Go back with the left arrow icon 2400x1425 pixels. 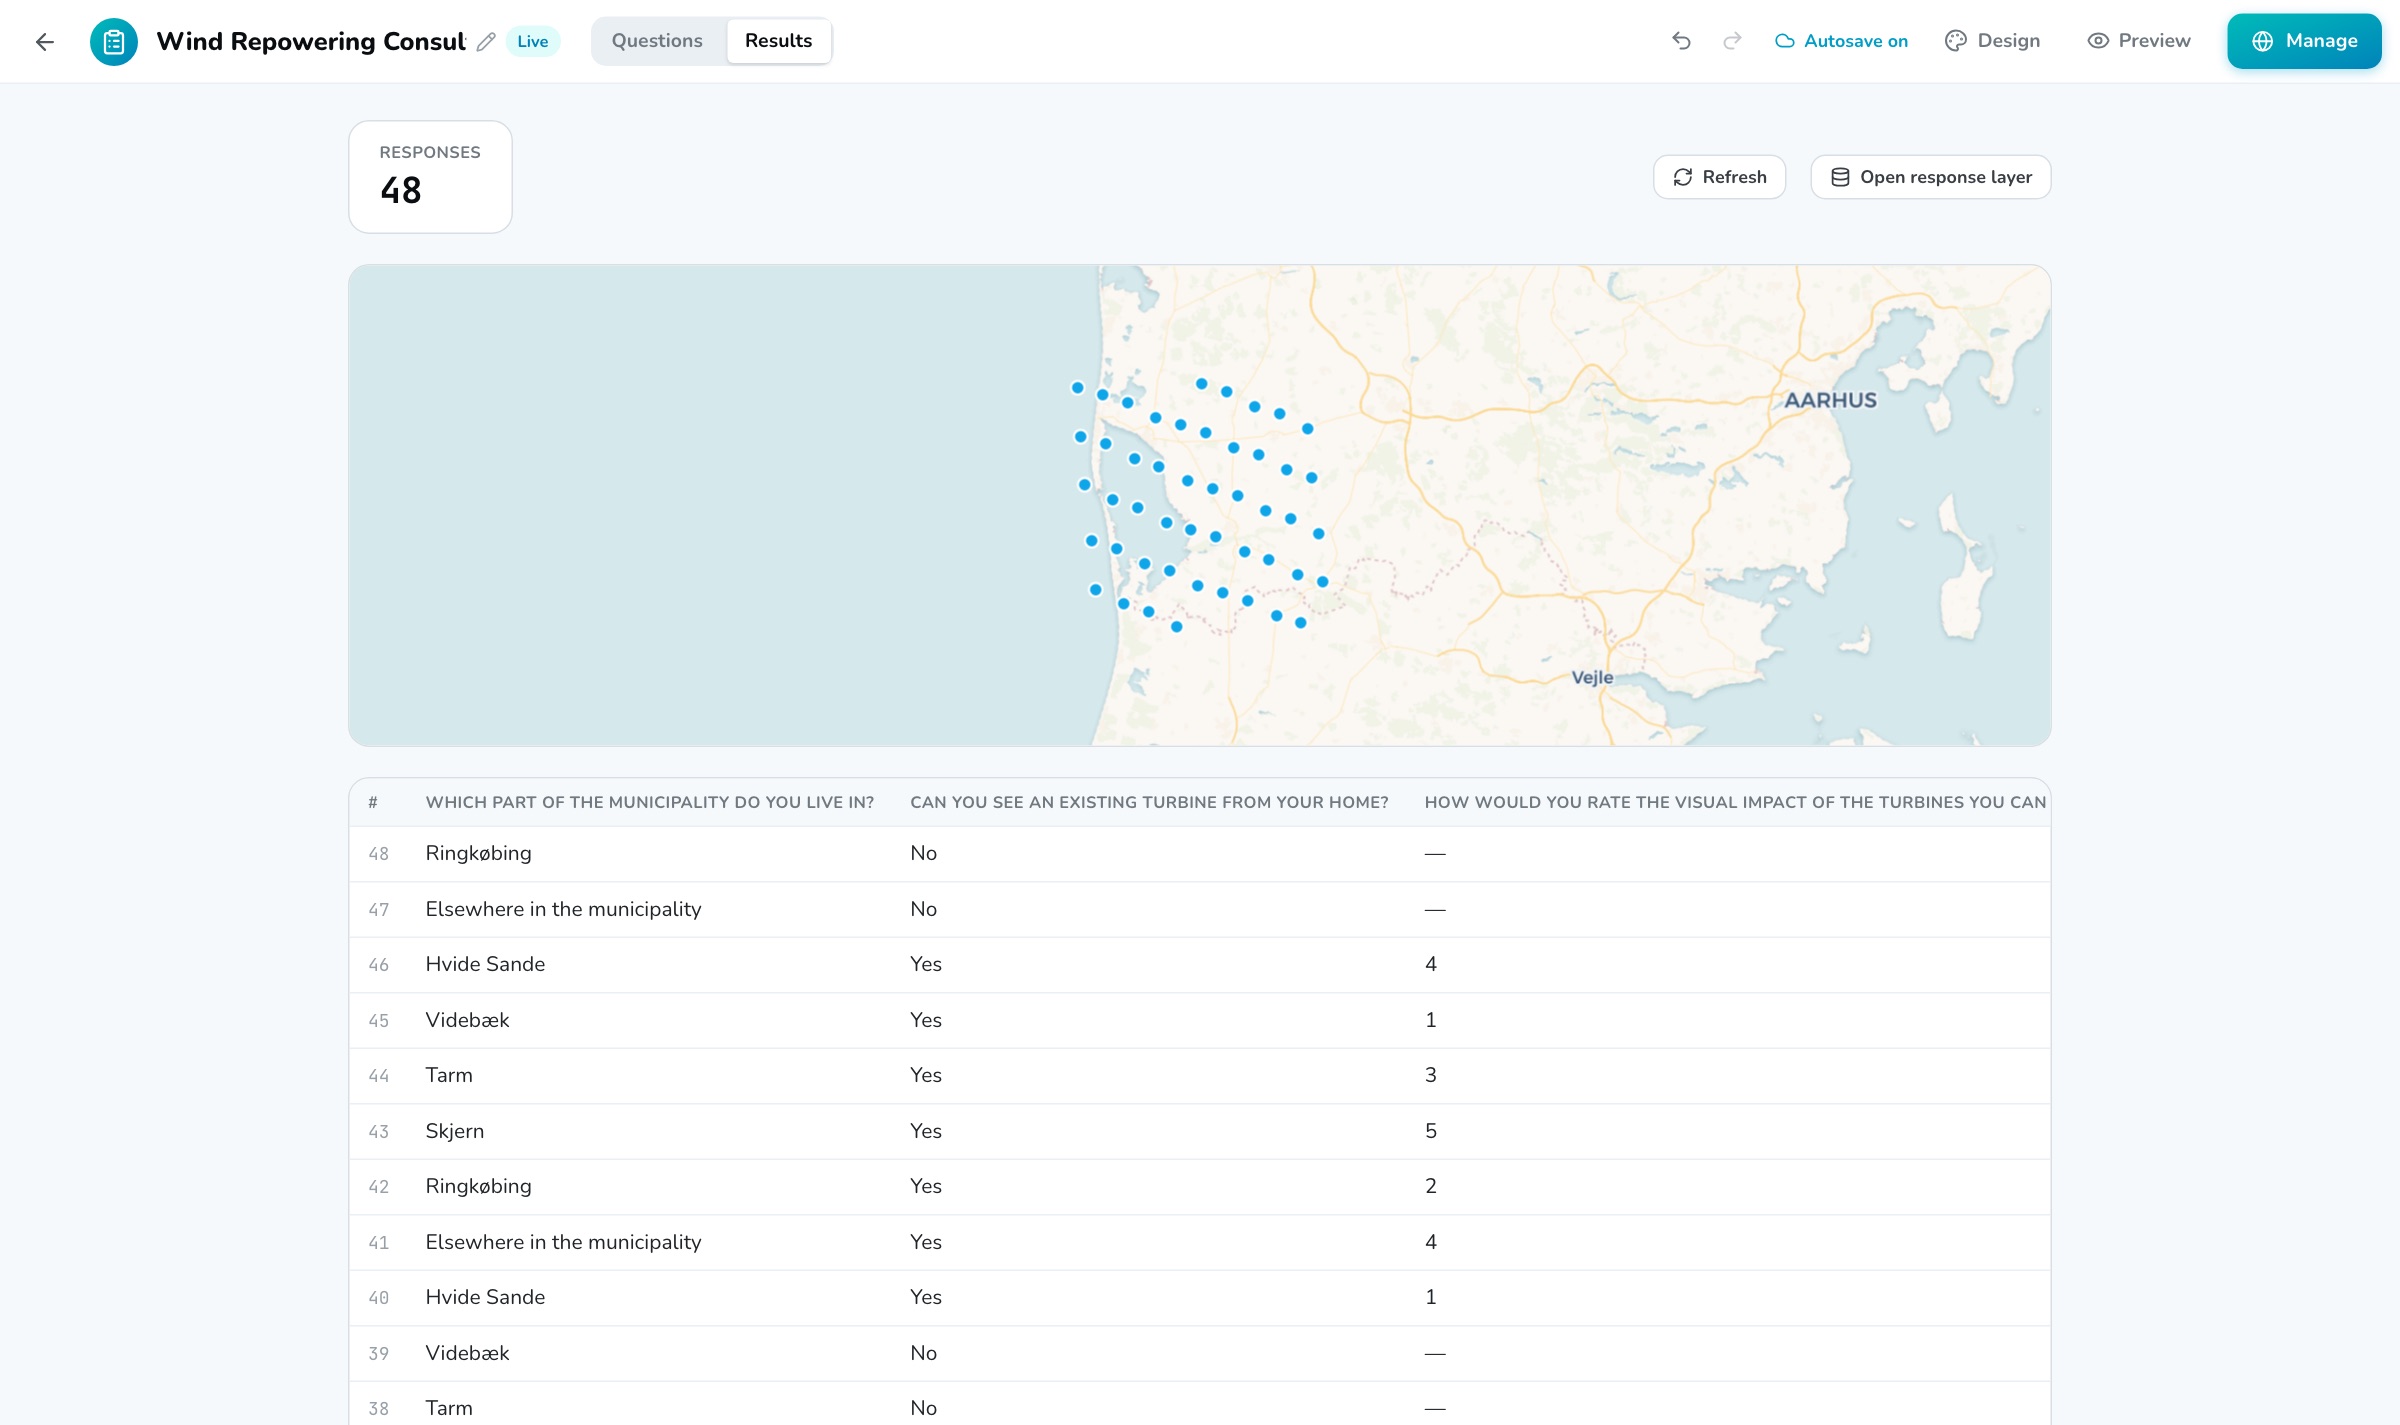point(44,41)
